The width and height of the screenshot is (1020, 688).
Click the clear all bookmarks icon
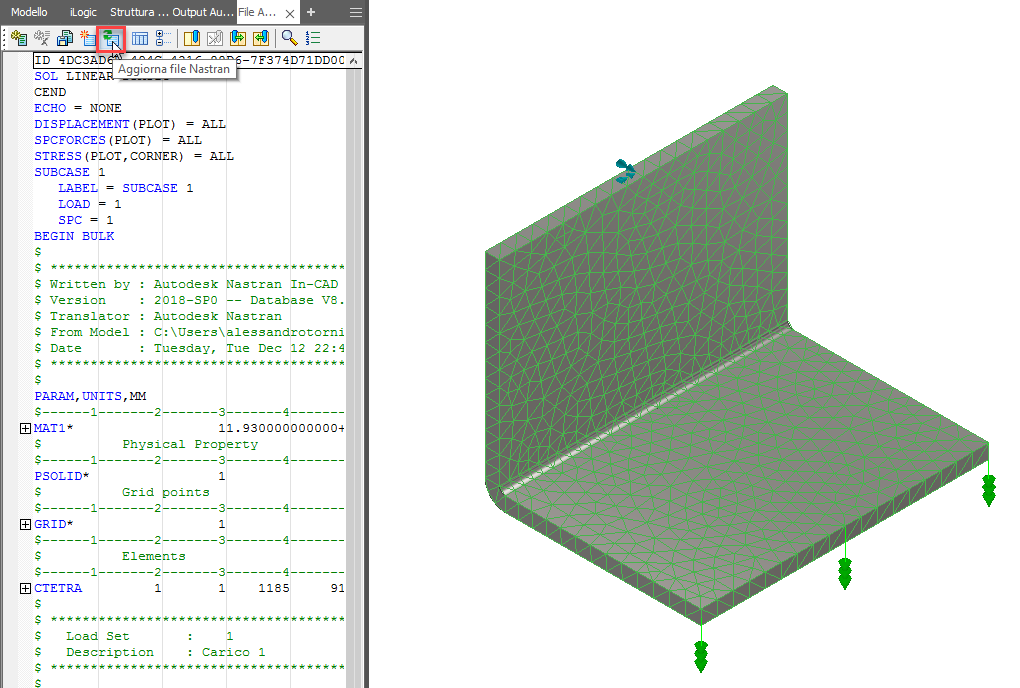[213, 37]
